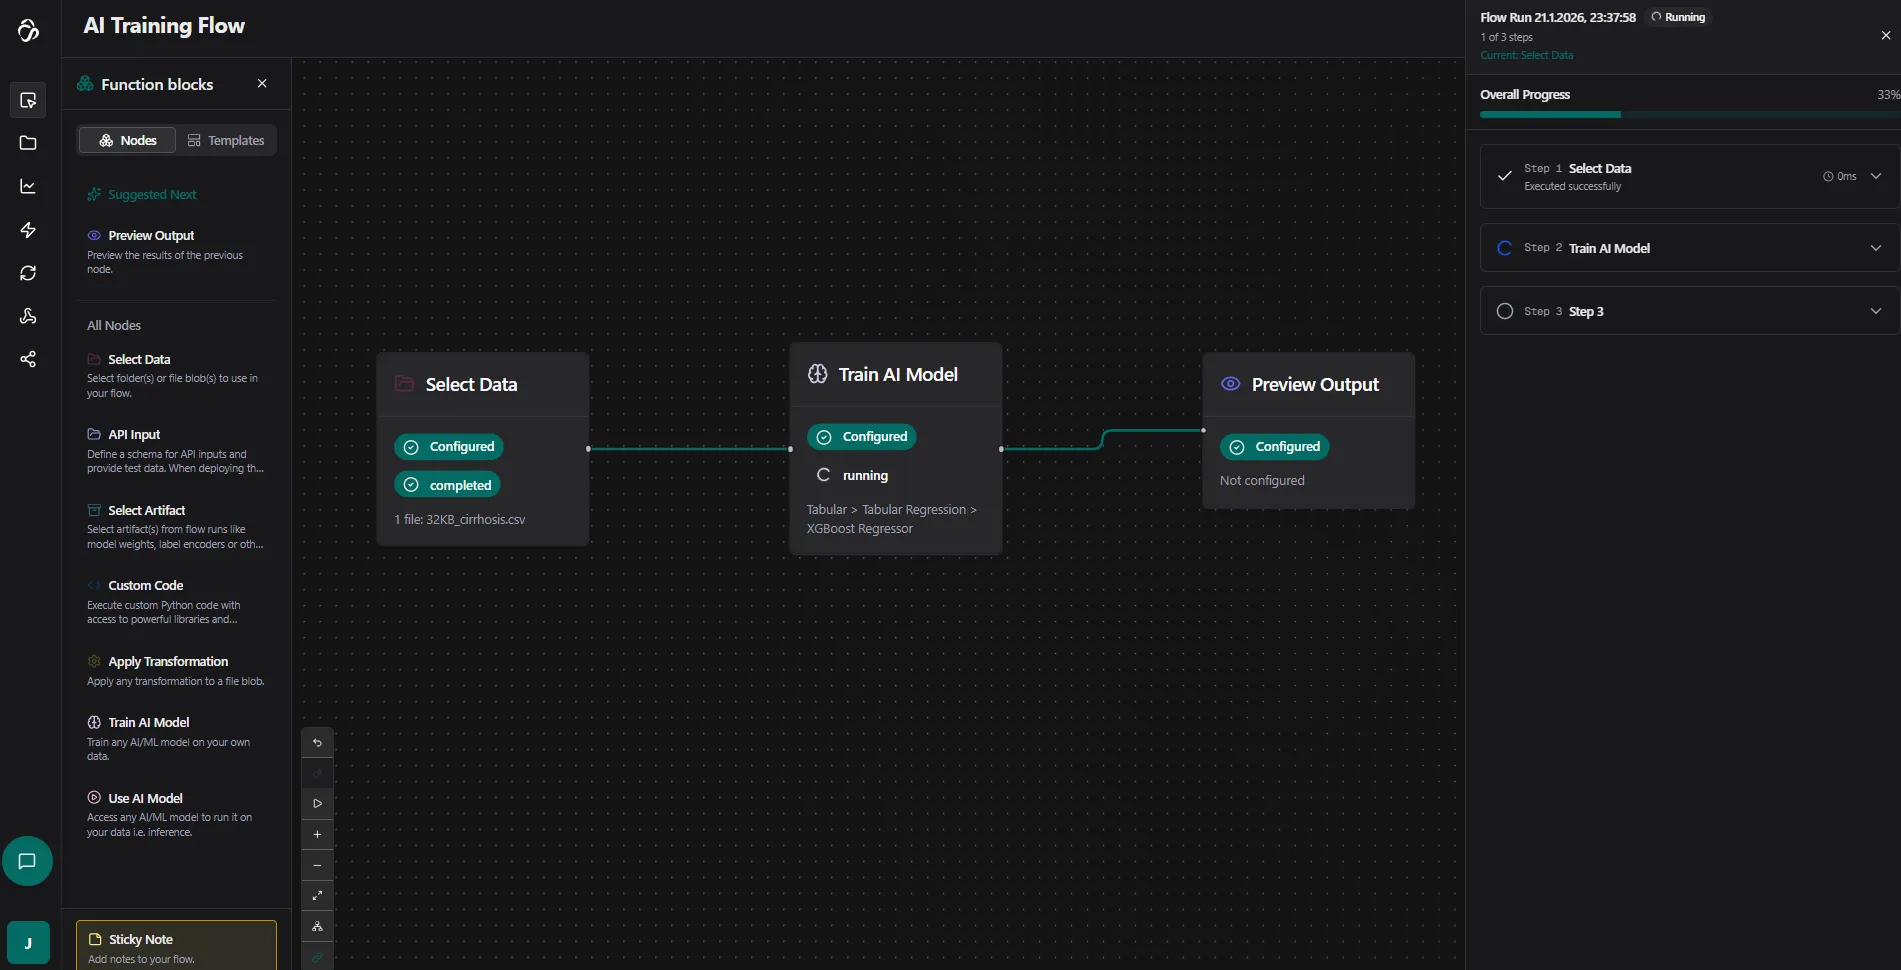Zoom in using the plus icon
The height and width of the screenshot is (970, 1901).
tap(317, 835)
